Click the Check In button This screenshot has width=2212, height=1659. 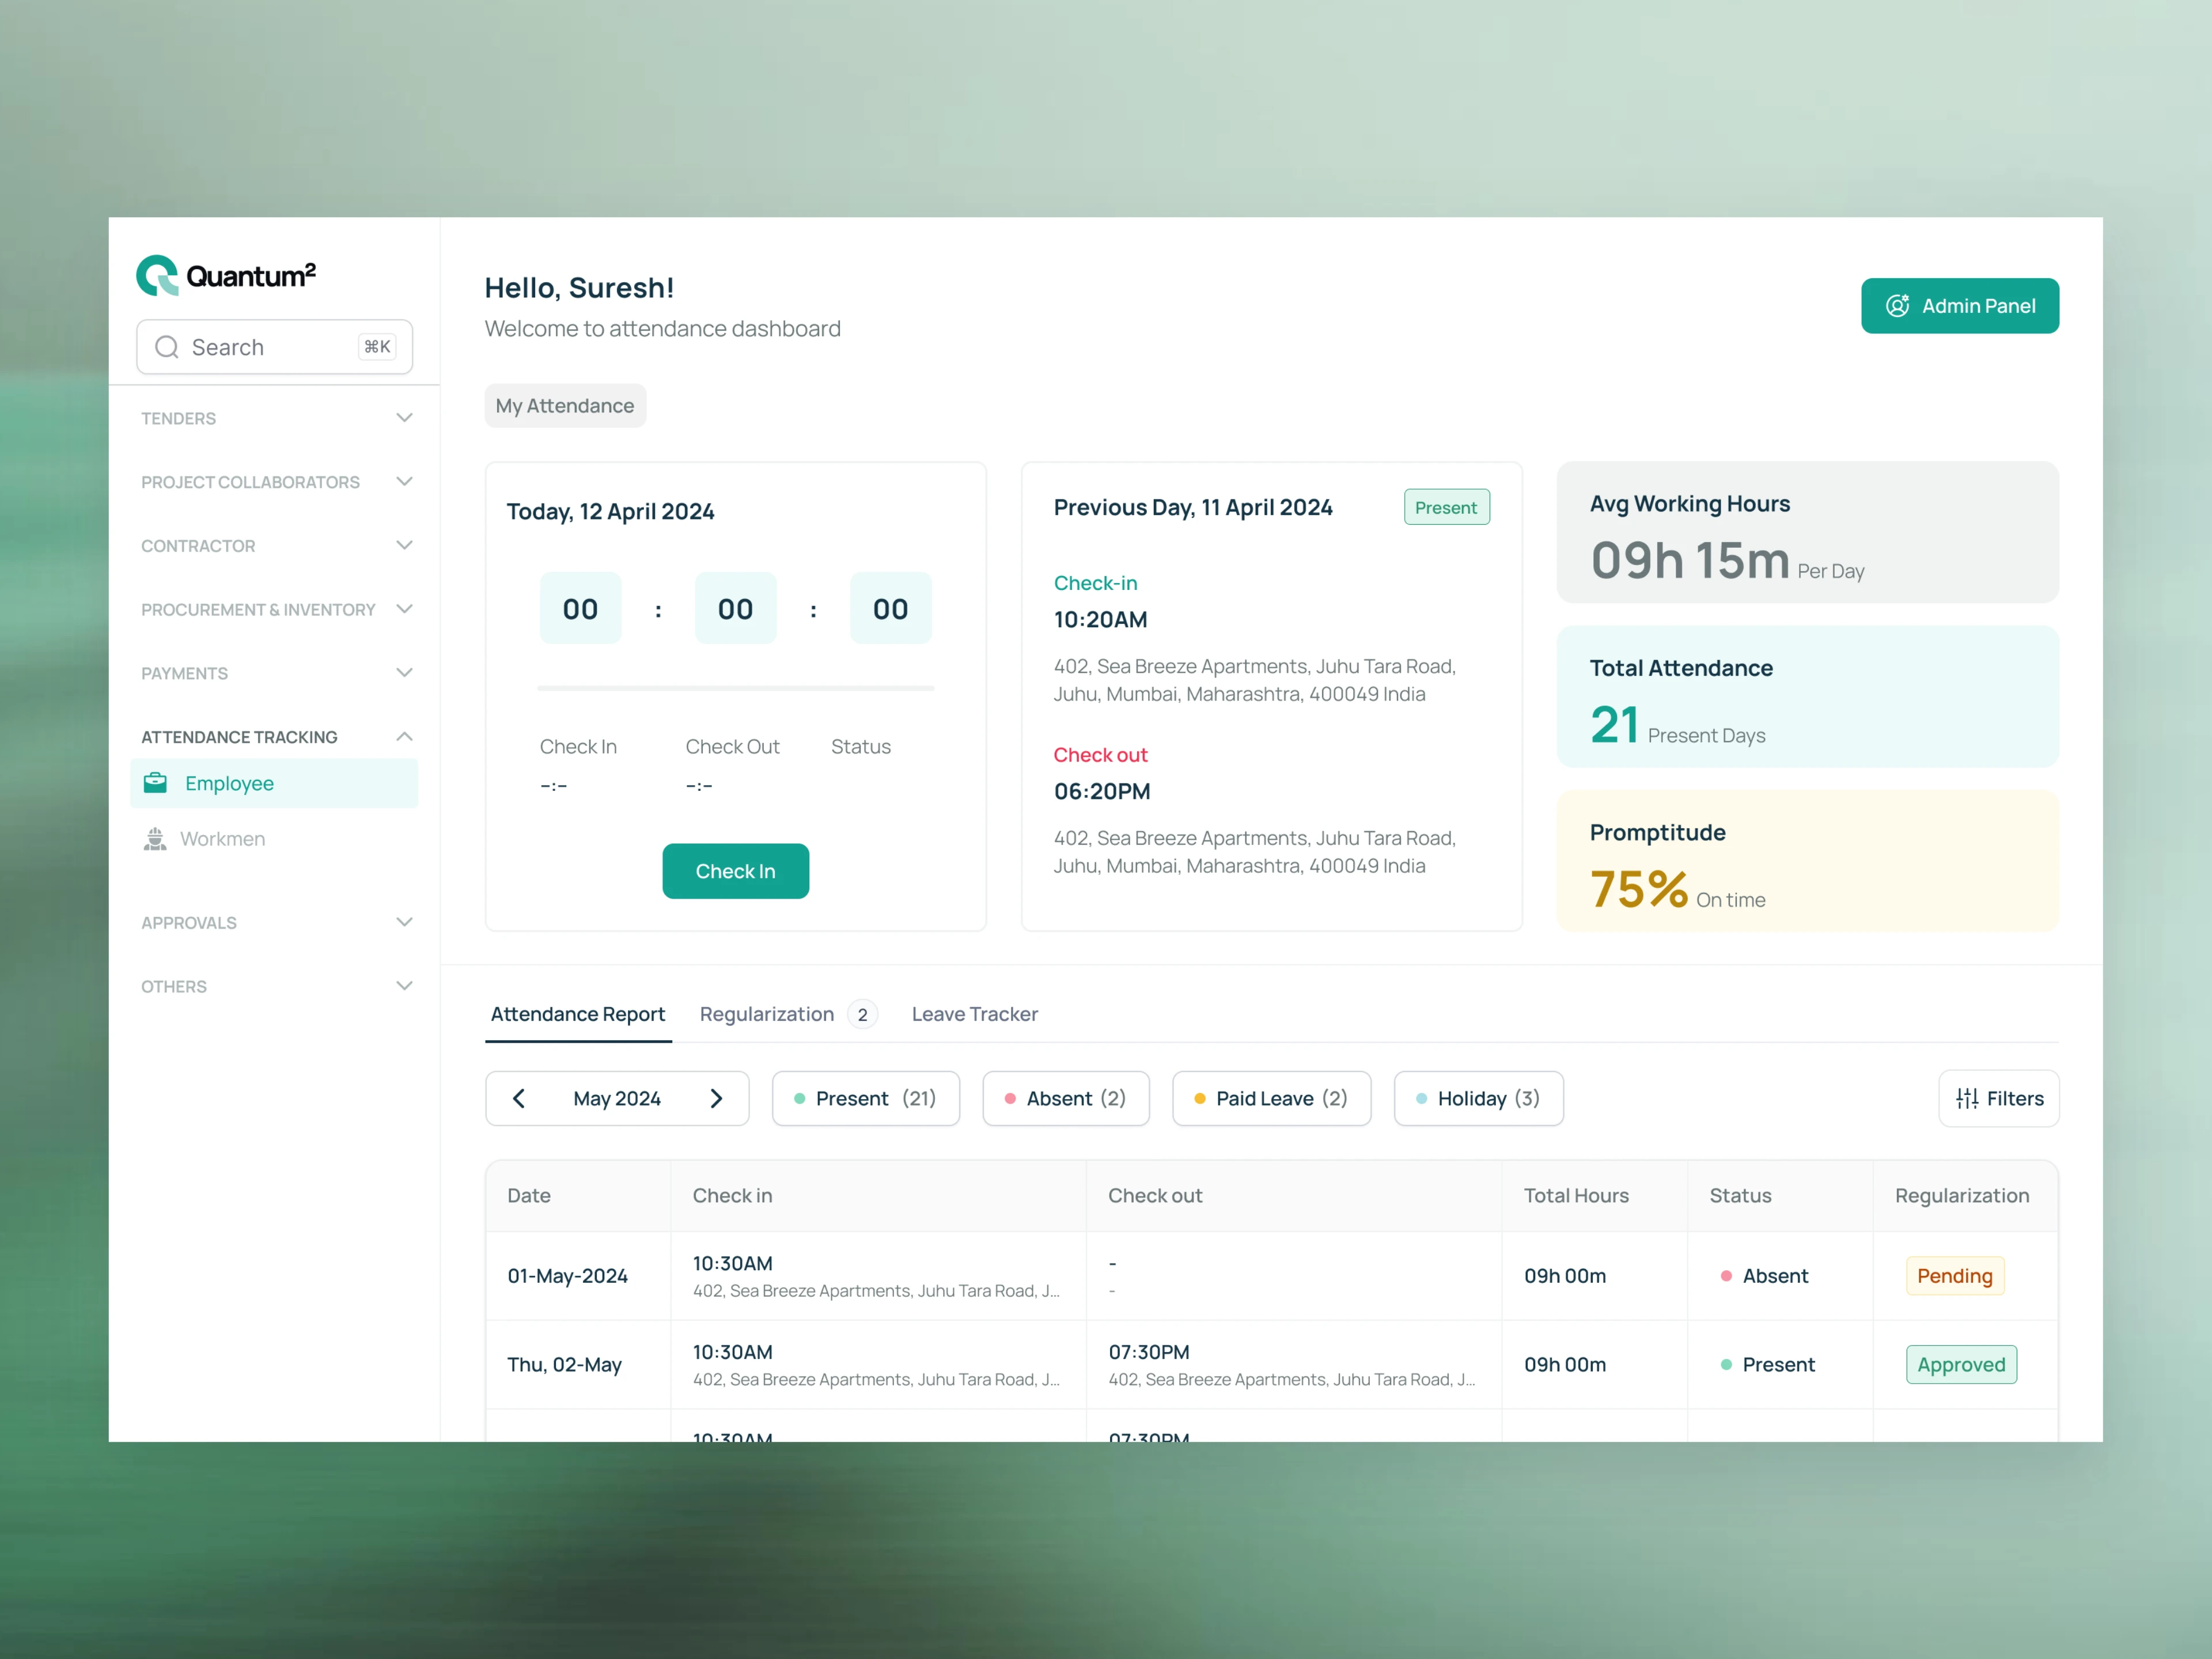pyautogui.click(x=735, y=871)
